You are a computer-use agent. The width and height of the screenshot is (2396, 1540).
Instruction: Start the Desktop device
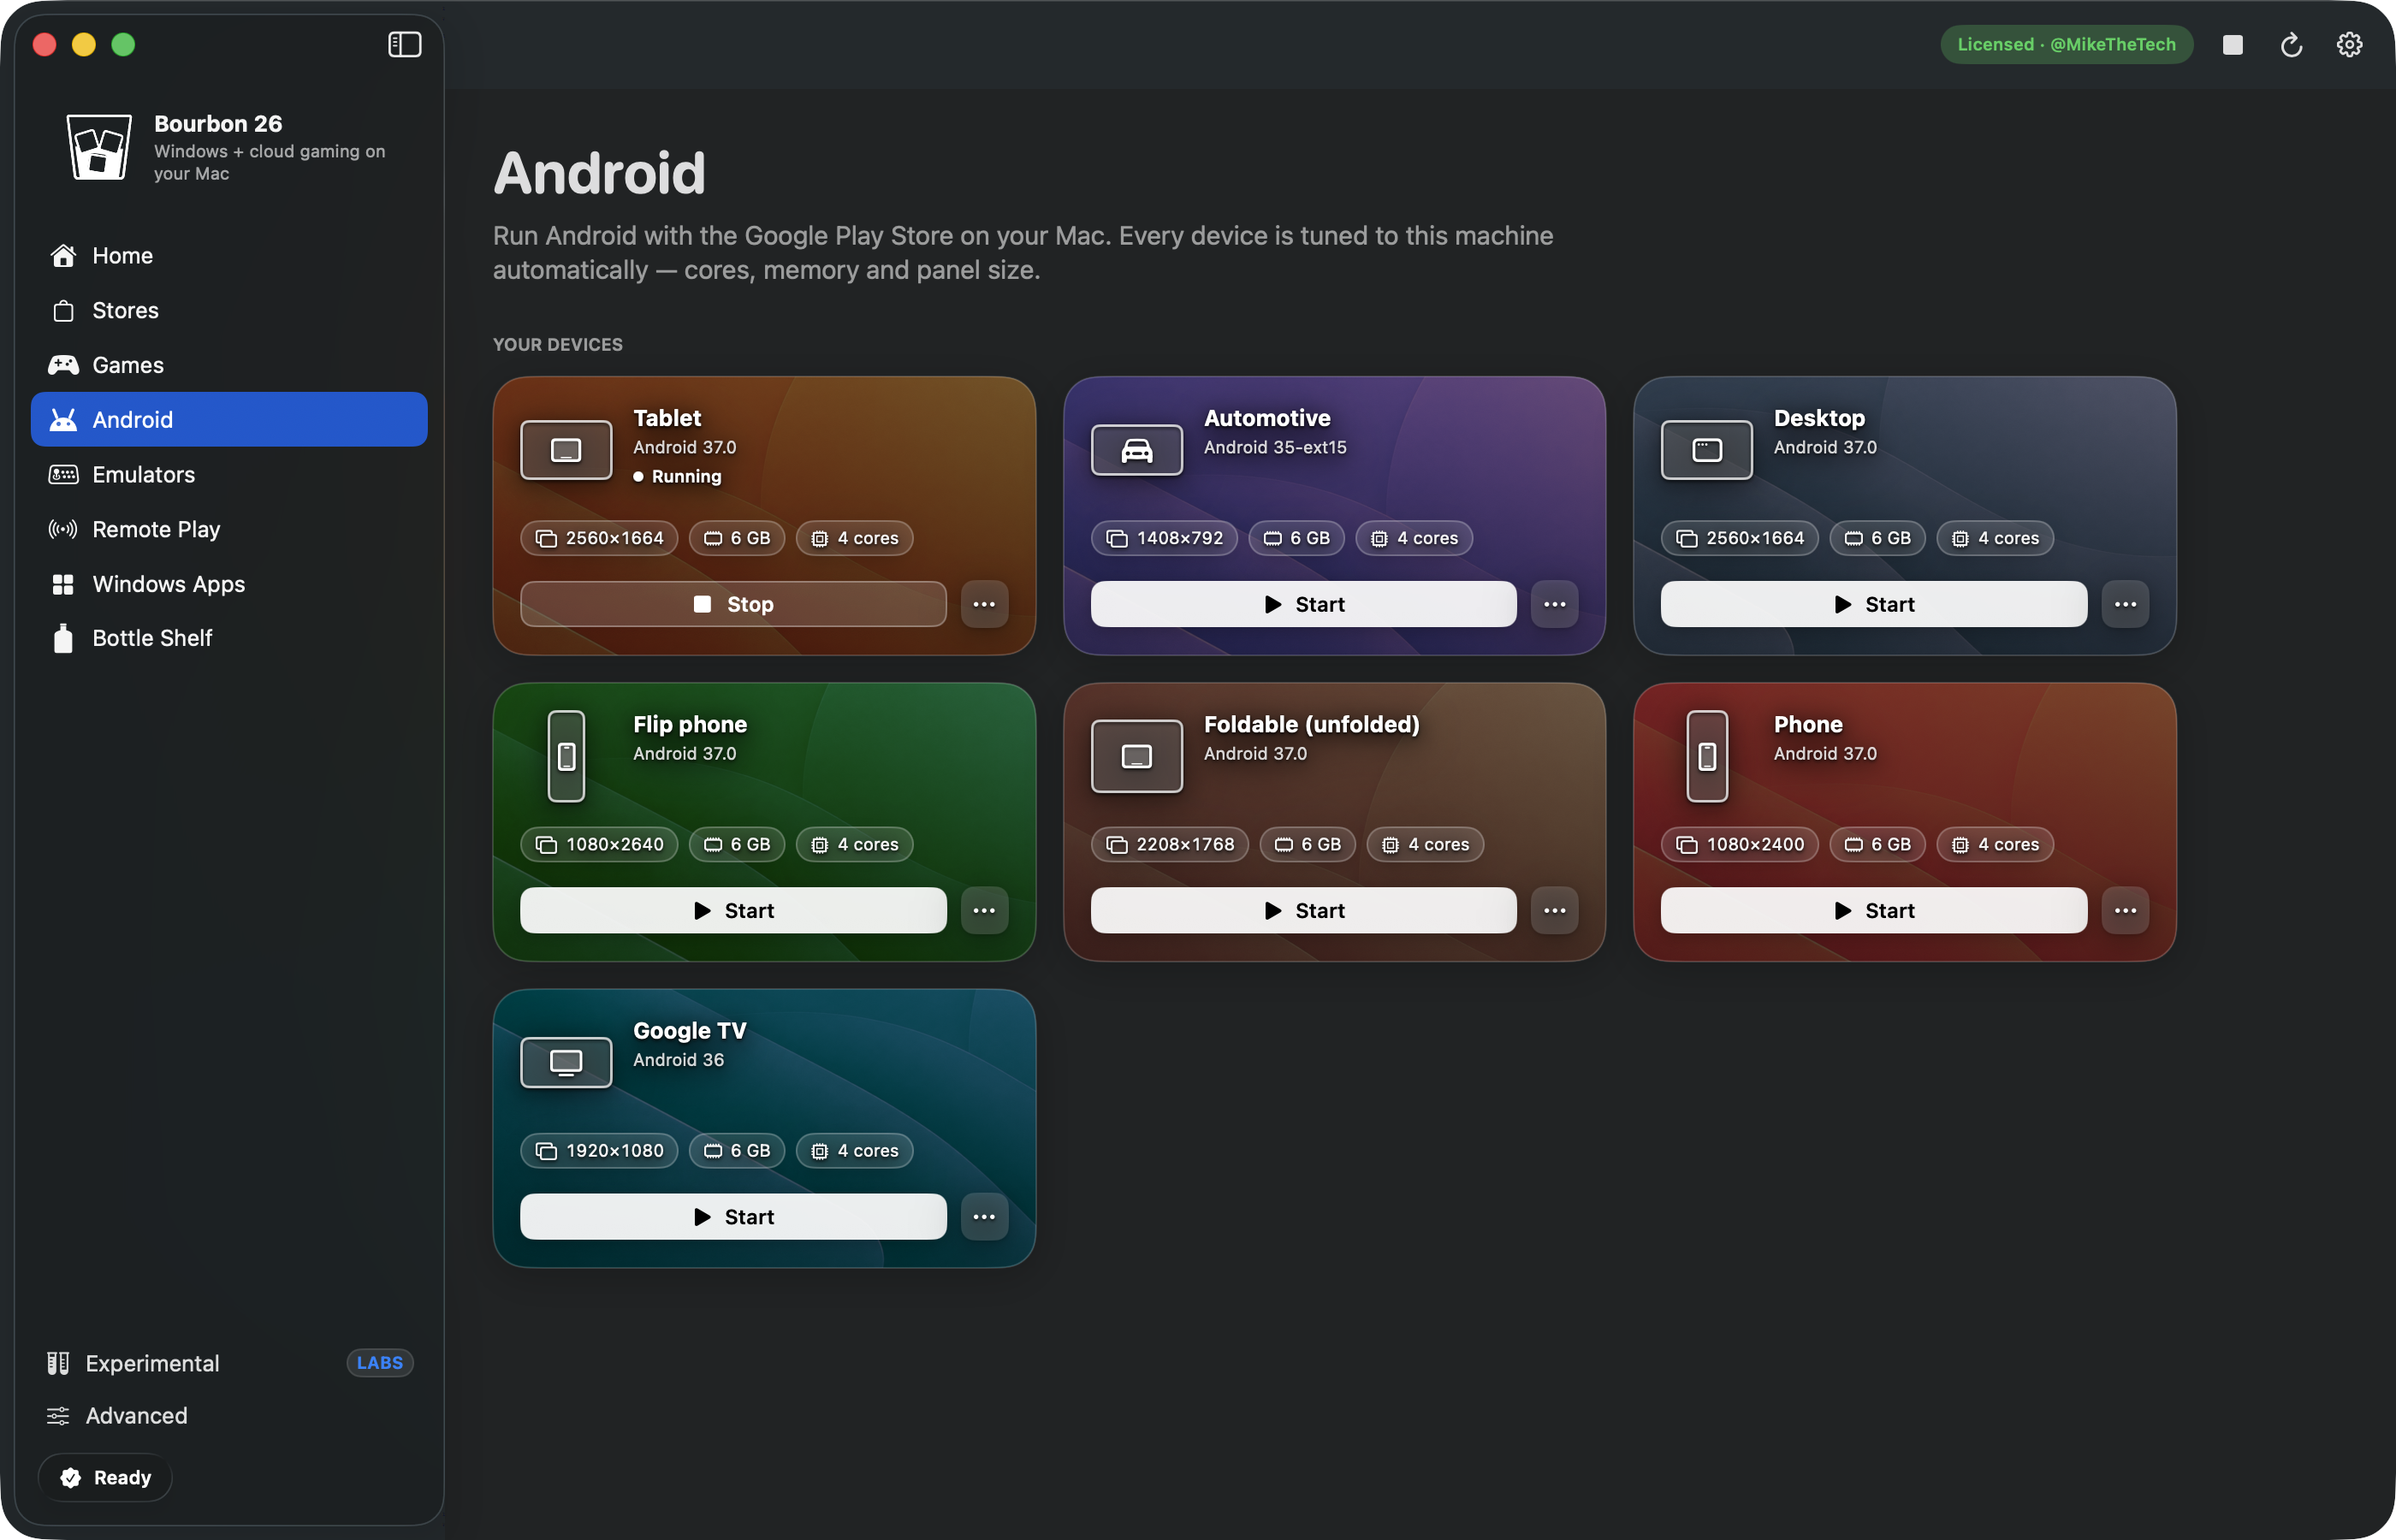pyautogui.click(x=1874, y=604)
